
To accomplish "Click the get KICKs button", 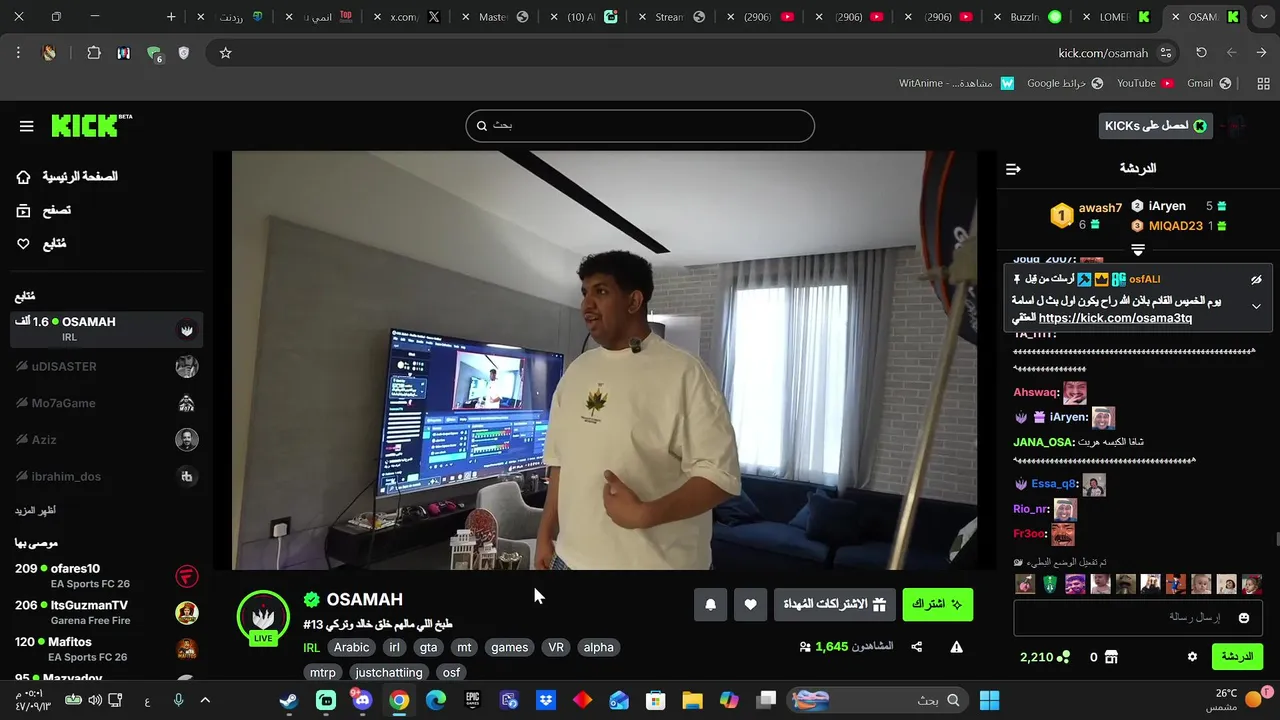I will pyautogui.click(x=1156, y=126).
